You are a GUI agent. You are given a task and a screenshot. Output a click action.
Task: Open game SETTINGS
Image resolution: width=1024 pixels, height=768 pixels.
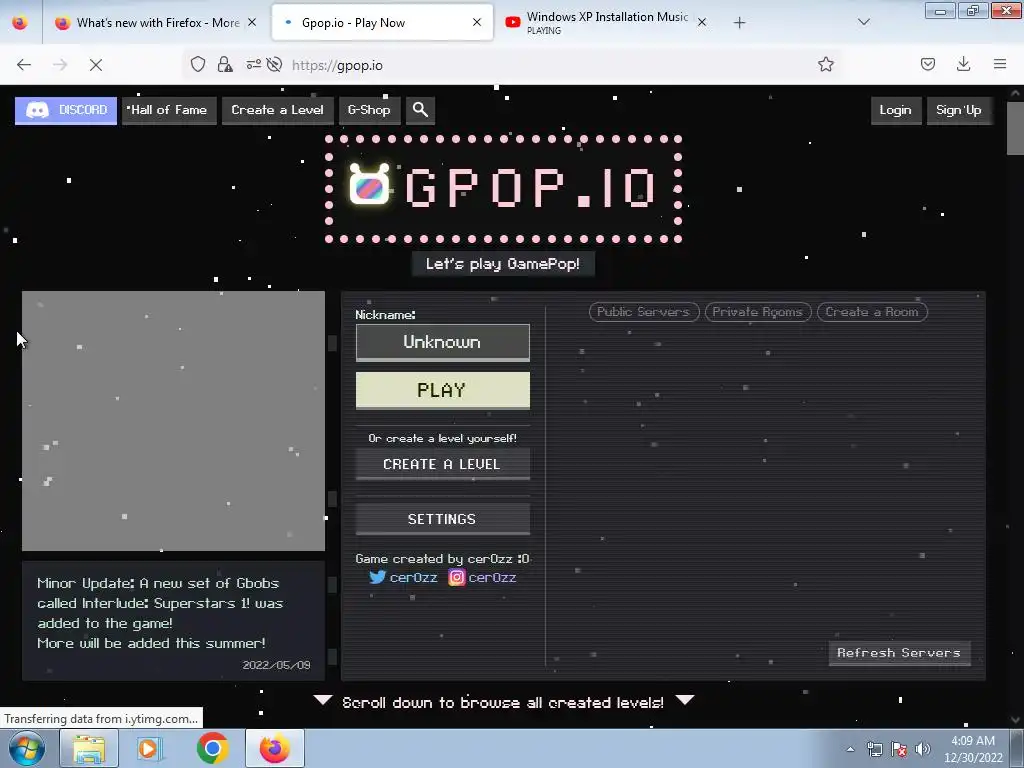(x=443, y=519)
